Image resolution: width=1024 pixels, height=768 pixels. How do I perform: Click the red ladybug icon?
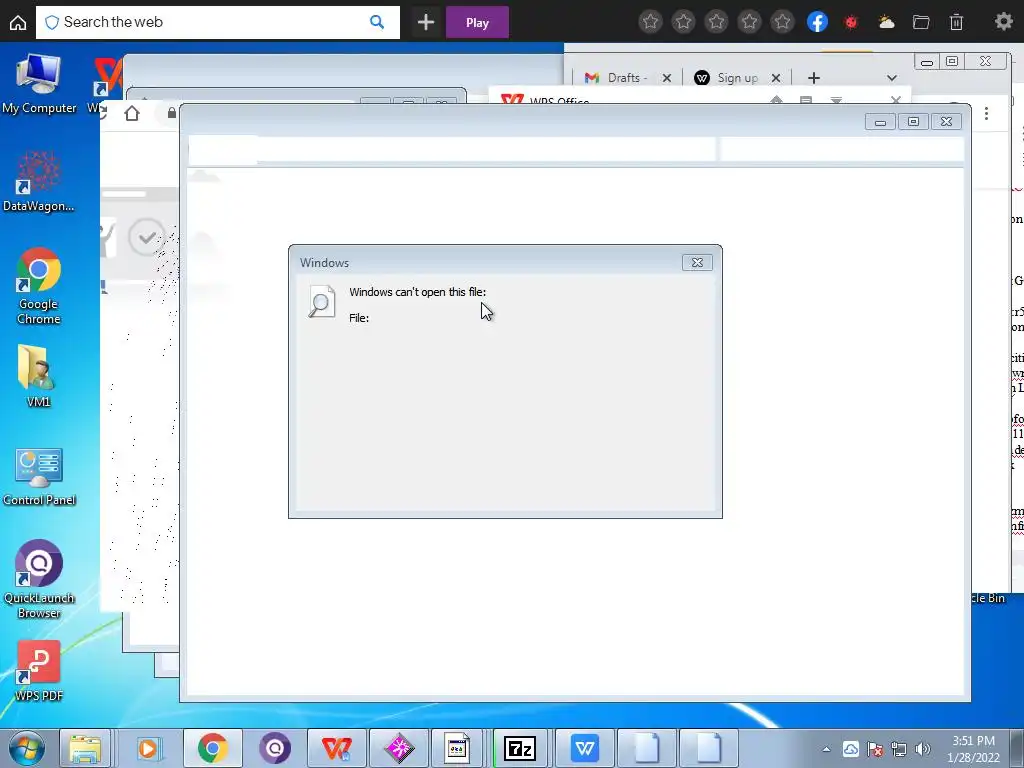pyautogui.click(x=851, y=23)
